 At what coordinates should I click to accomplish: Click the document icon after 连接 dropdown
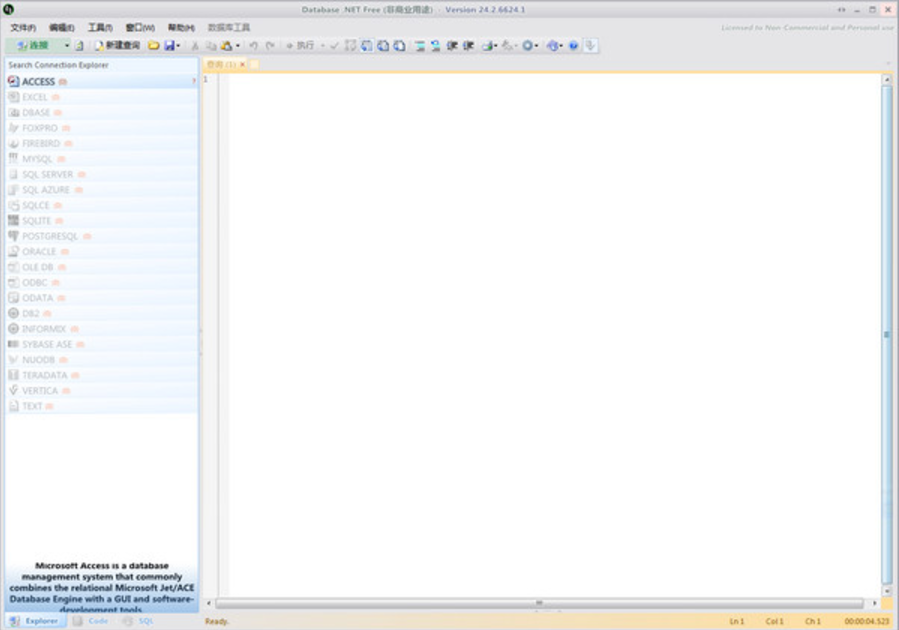79,45
